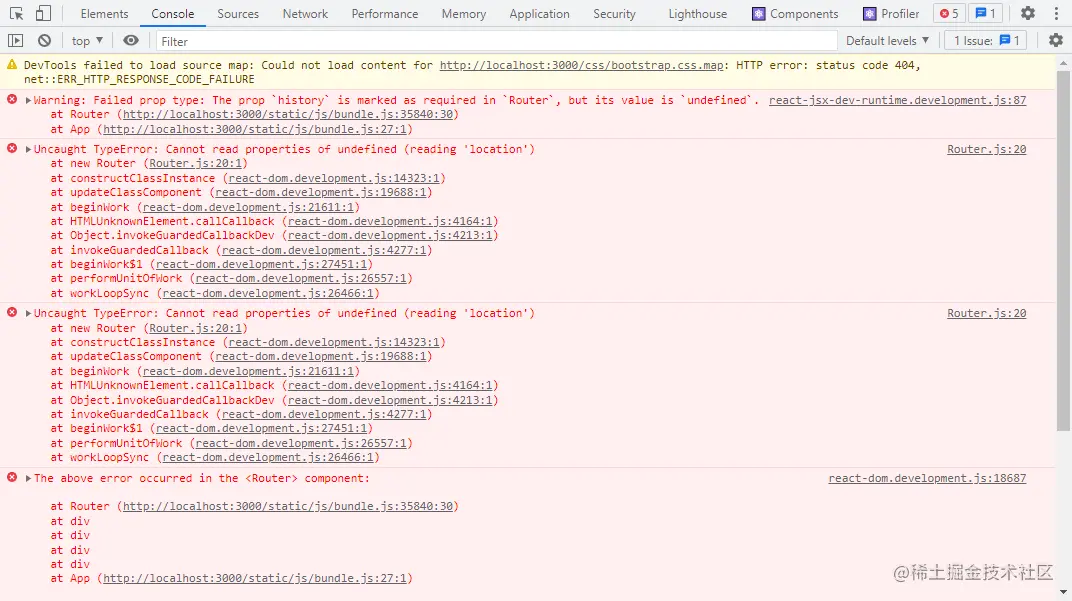Click scrollbar up arrow
This screenshot has width=1072, height=601.
(x=1063, y=63)
